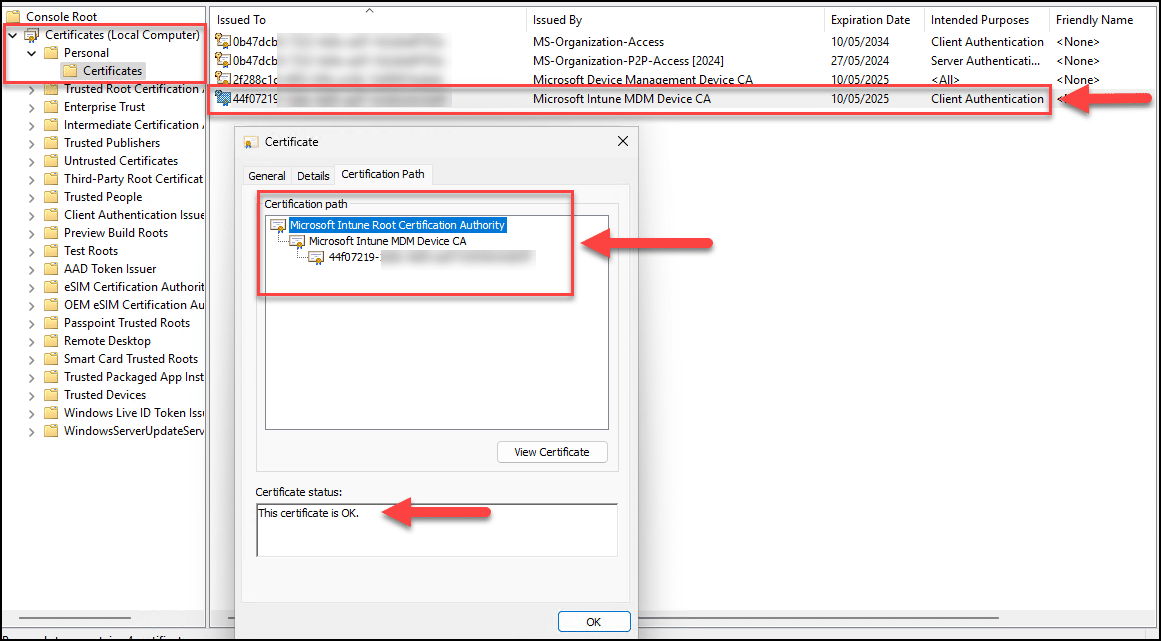Expand the Intermediate Certification Authorities node
The width and height of the screenshot is (1161, 641).
[x=31, y=125]
